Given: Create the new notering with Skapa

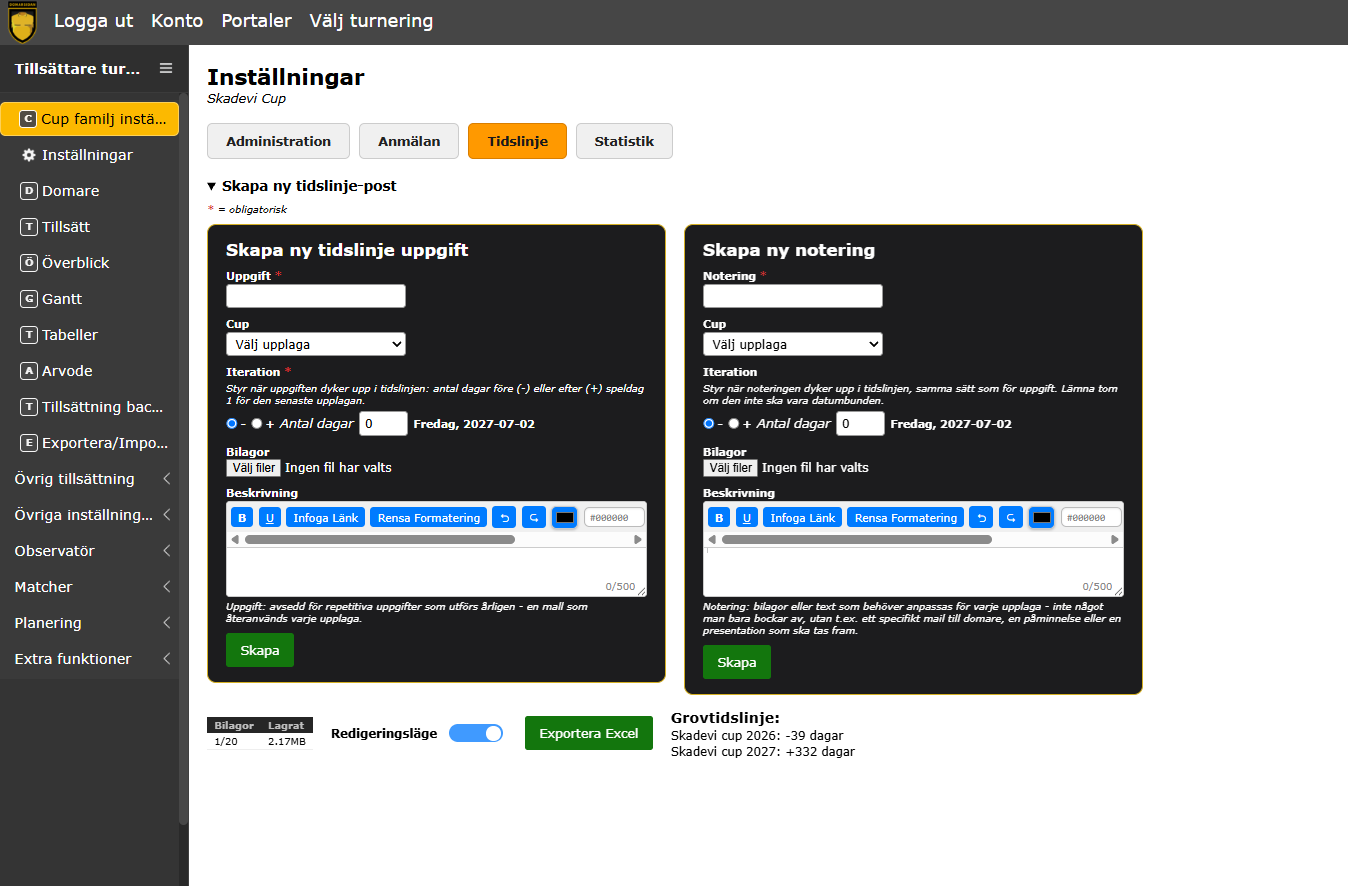Looking at the screenshot, I should (737, 662).
